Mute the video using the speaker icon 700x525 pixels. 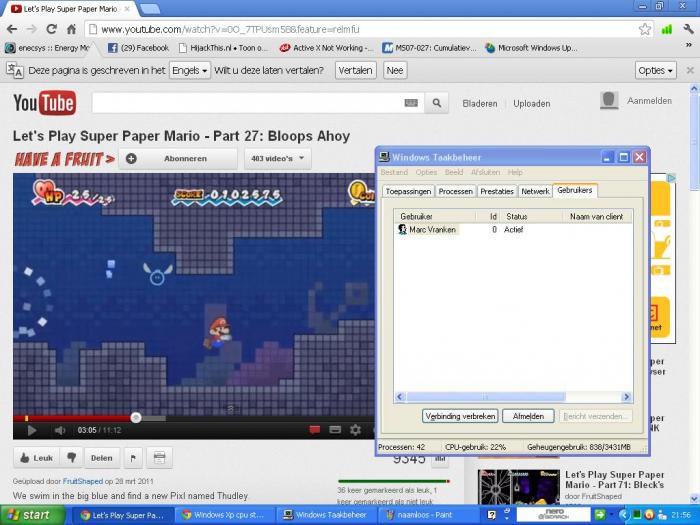[x=59, y=430]
